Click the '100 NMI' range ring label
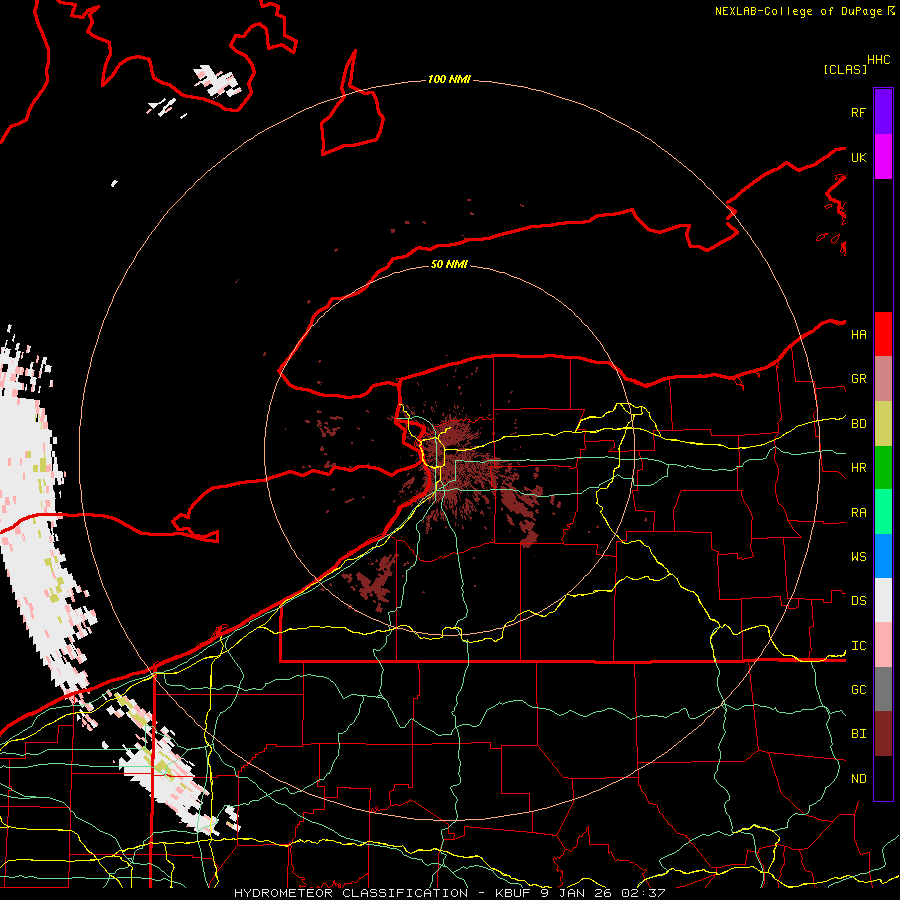This screenshot has width=900, height=900. (x=449, y=79)
